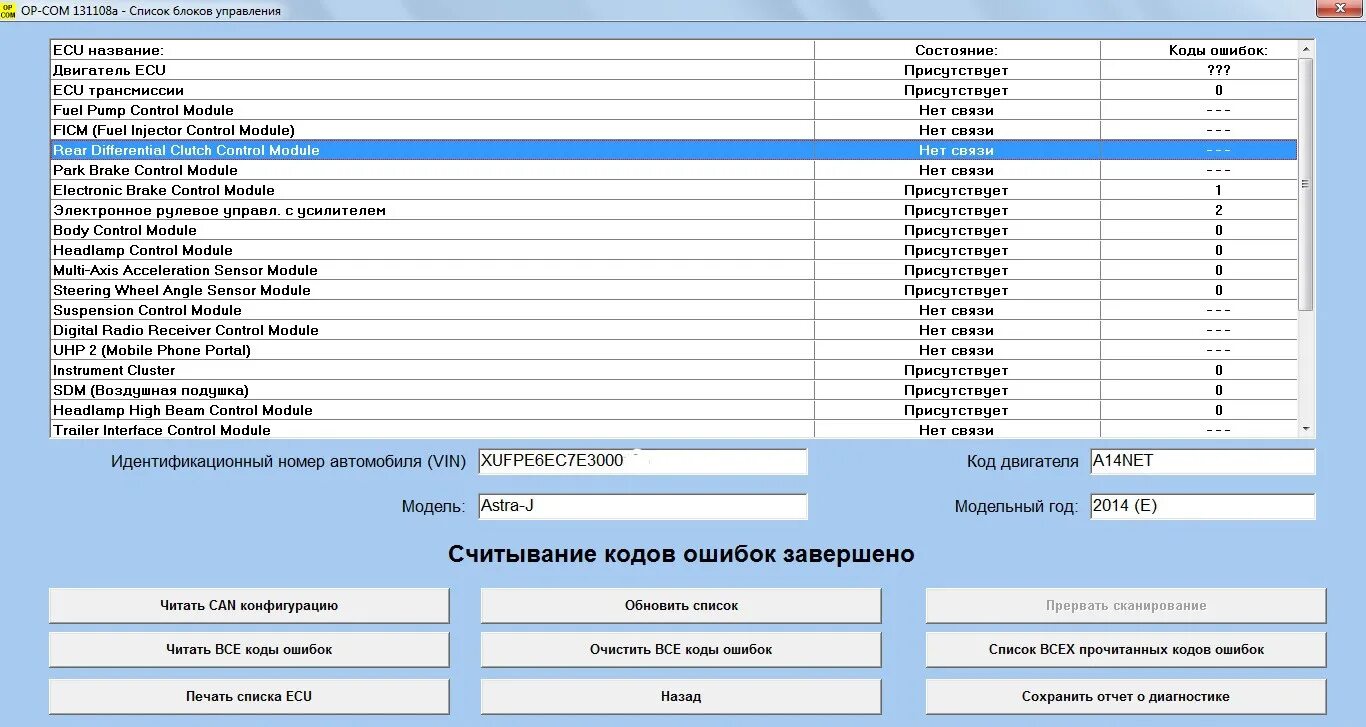Click the ECU list scrollbar thumb
Image resolution: width=1366 pixels, height=727 pixels.
click(1305, 184)
